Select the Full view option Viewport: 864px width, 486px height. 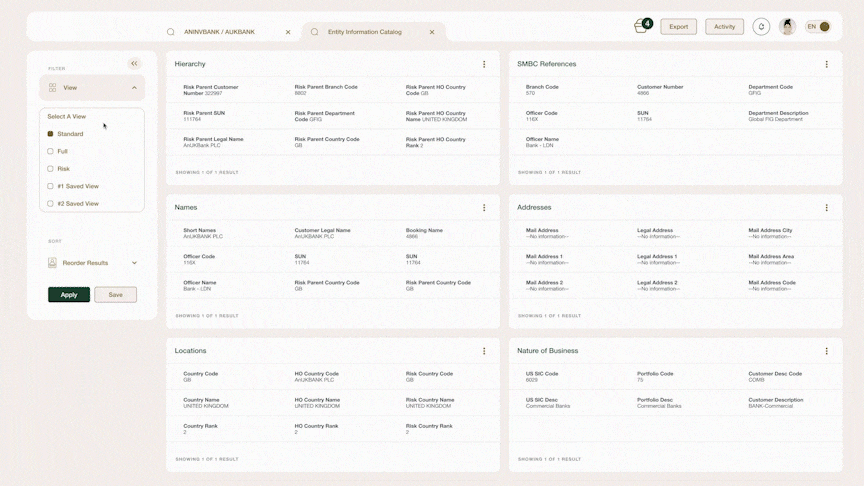pyautogui.click(x=57, y=151)
